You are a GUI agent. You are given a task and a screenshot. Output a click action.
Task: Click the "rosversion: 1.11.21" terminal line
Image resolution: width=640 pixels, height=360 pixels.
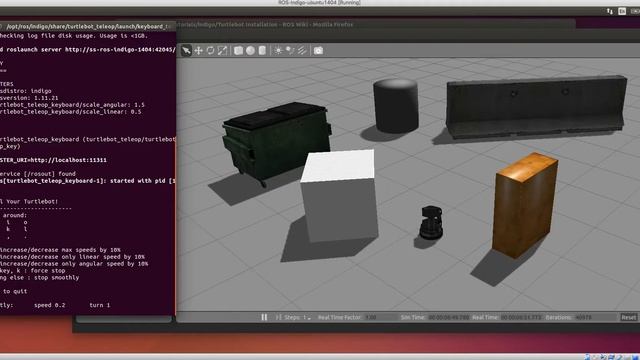click(x=29, y=98)
